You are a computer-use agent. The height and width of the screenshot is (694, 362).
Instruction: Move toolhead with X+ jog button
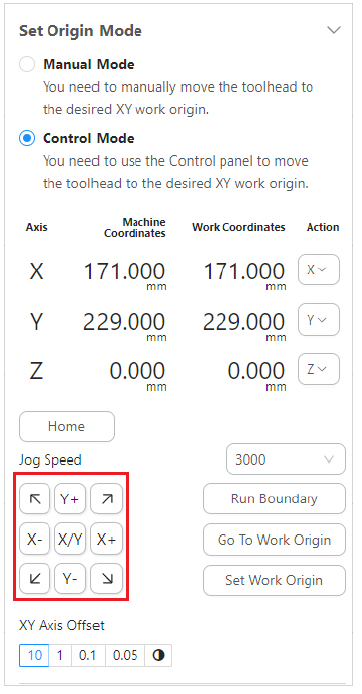pyautogui.click(x=106, y=539)
